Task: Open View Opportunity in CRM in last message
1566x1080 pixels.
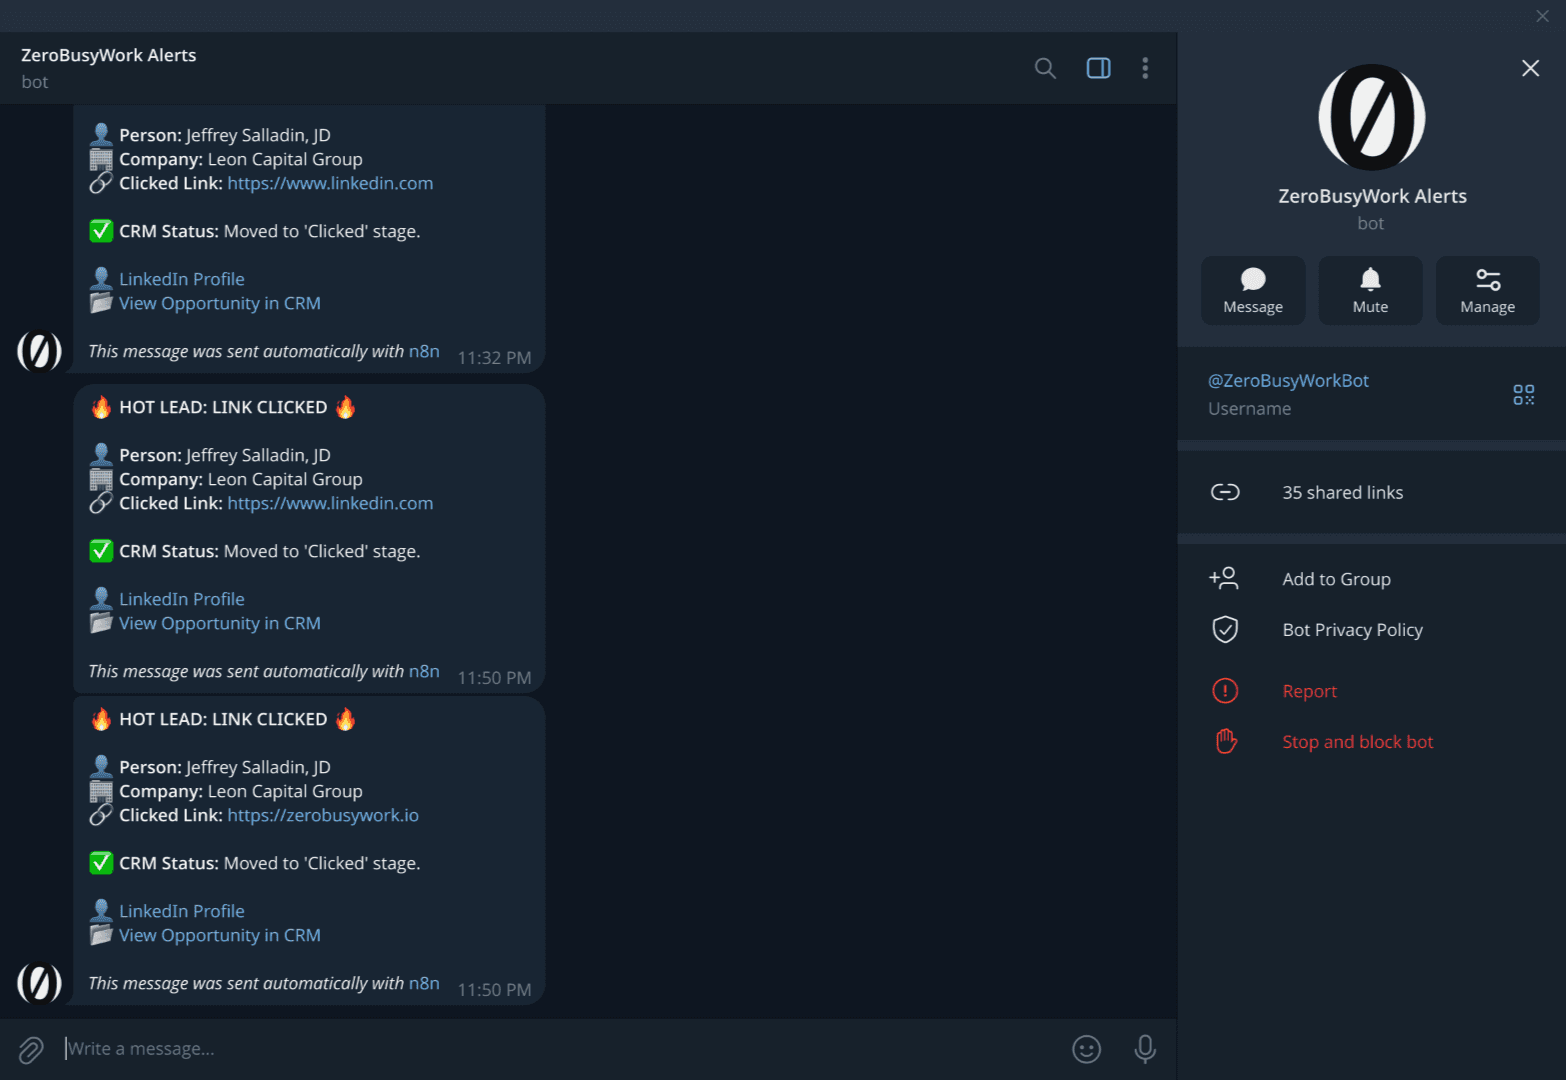Action: coord(220,935)
